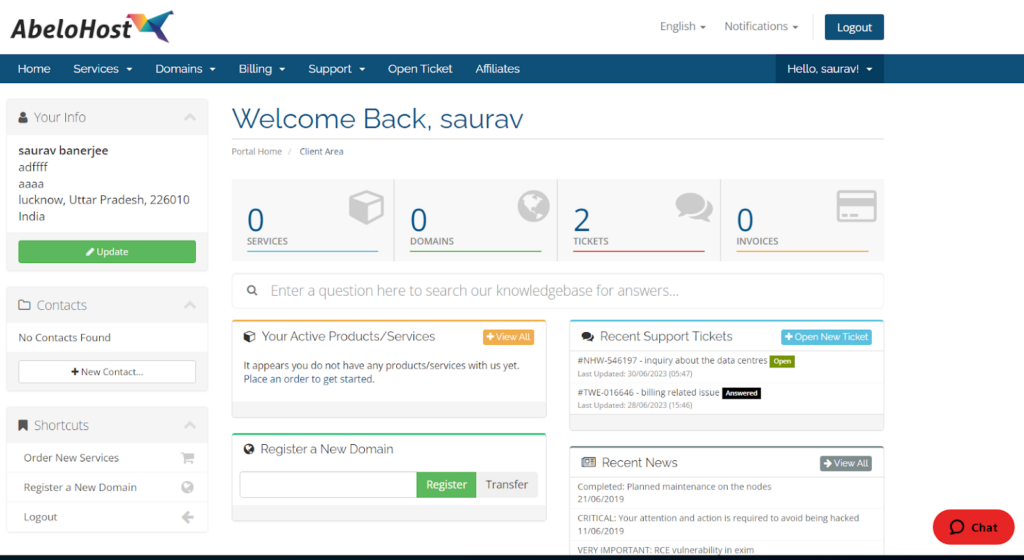Click Place an order to get started link
1024x560 pixels.
[x=309, y=379]
